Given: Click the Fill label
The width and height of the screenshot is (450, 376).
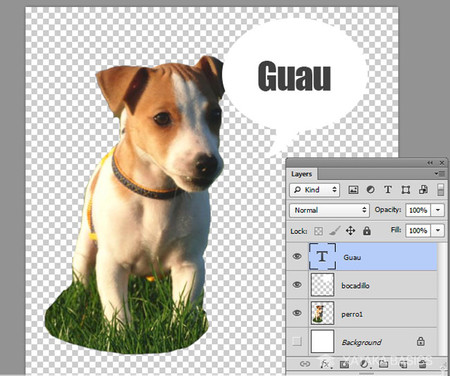Looking at the screenshot, I should [x=396, y=230].
